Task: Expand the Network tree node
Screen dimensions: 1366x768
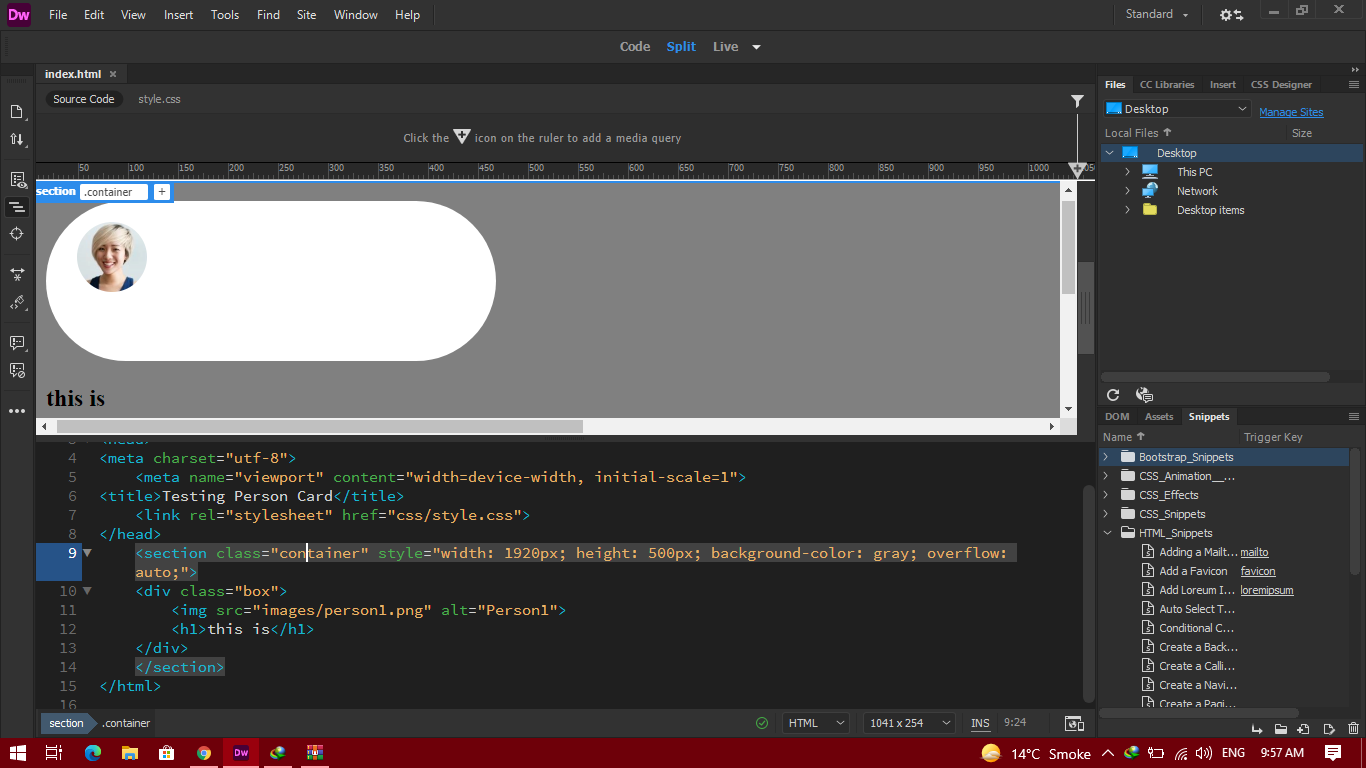Action: [x=1127, y=191]
